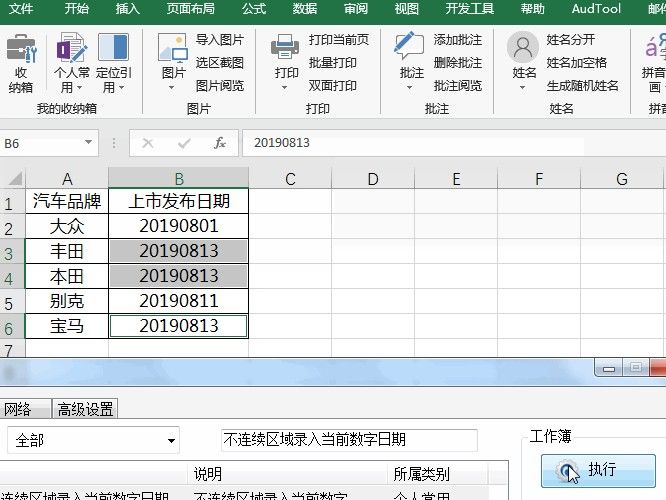
Task: Click 批量打印 command
Action: click(333, 63)
